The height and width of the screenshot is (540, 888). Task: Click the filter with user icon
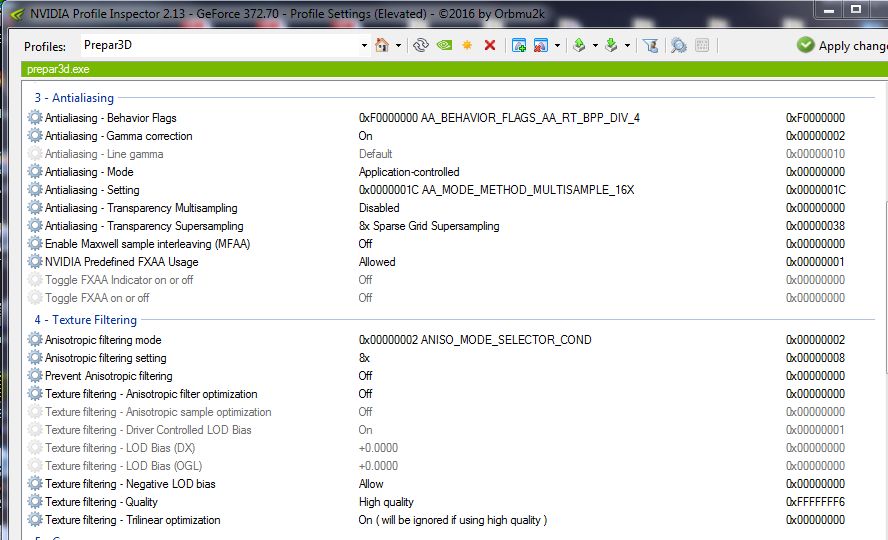click(x=651, y=45)
